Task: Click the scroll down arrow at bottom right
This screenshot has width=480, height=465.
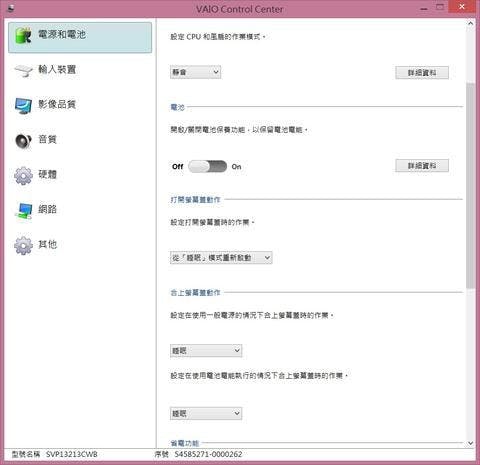Action: click(470, 443)
